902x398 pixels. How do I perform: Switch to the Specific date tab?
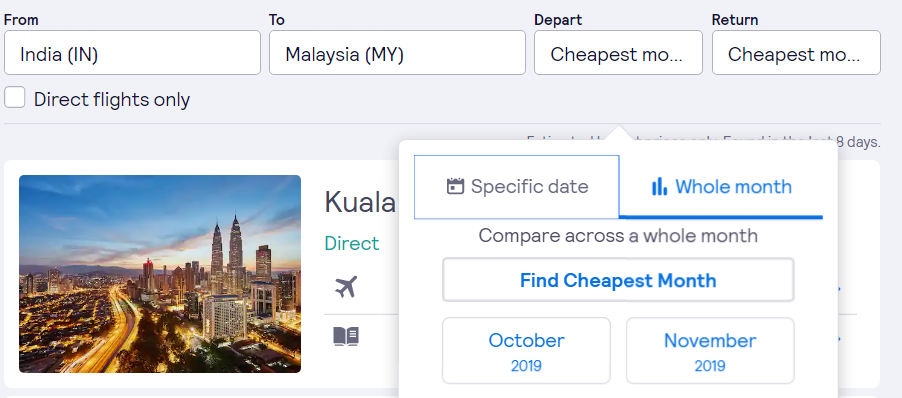pyautogui.click(x=517, y=187)
